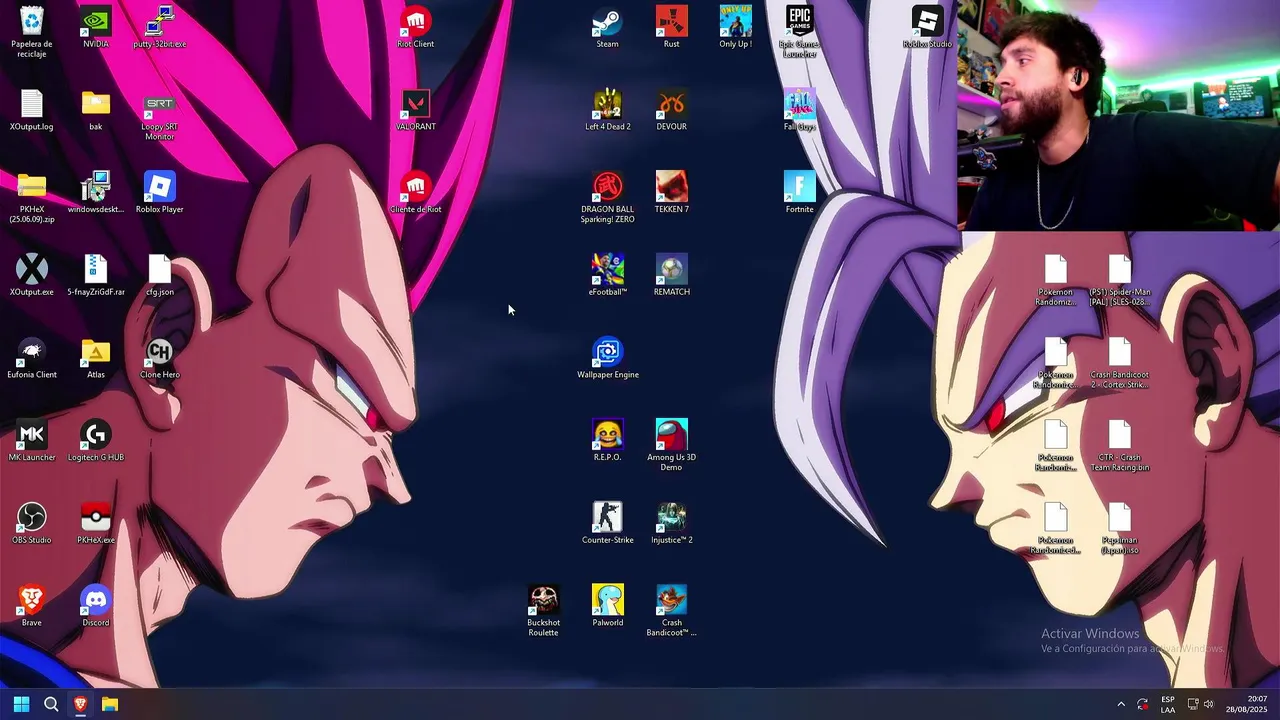
Task: Open the bak folder
Action: coord(96,110)
